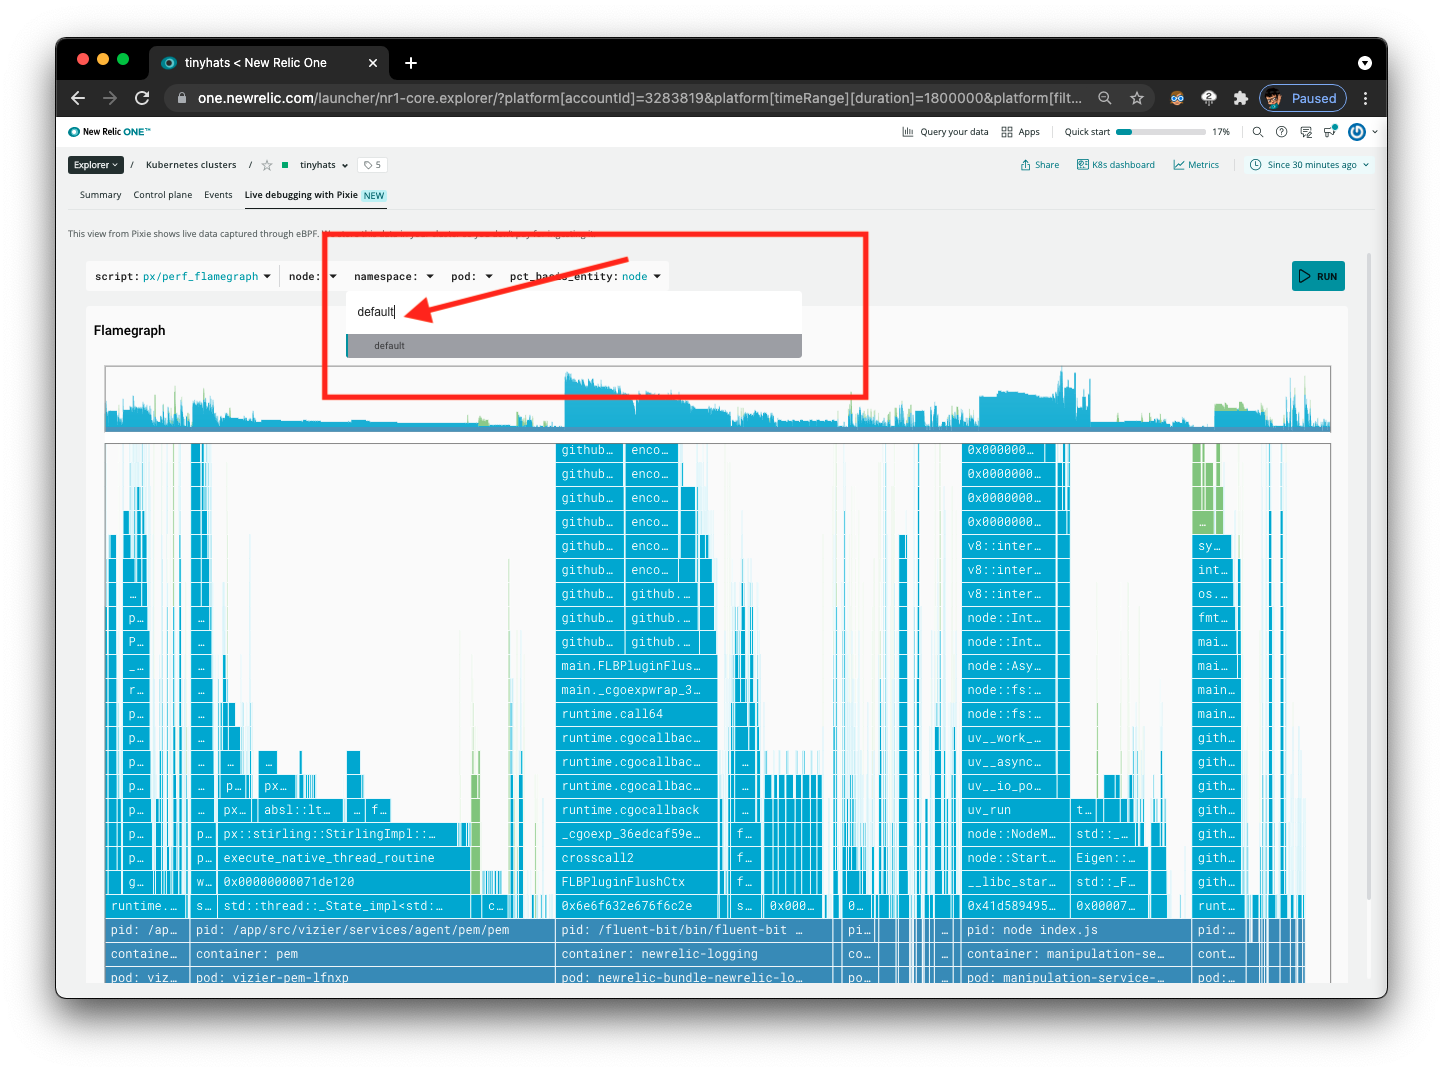Click the New Relic ONE logo
Screen dimensions: 1443x1072
pyautogui.click(x=109, y=132)
